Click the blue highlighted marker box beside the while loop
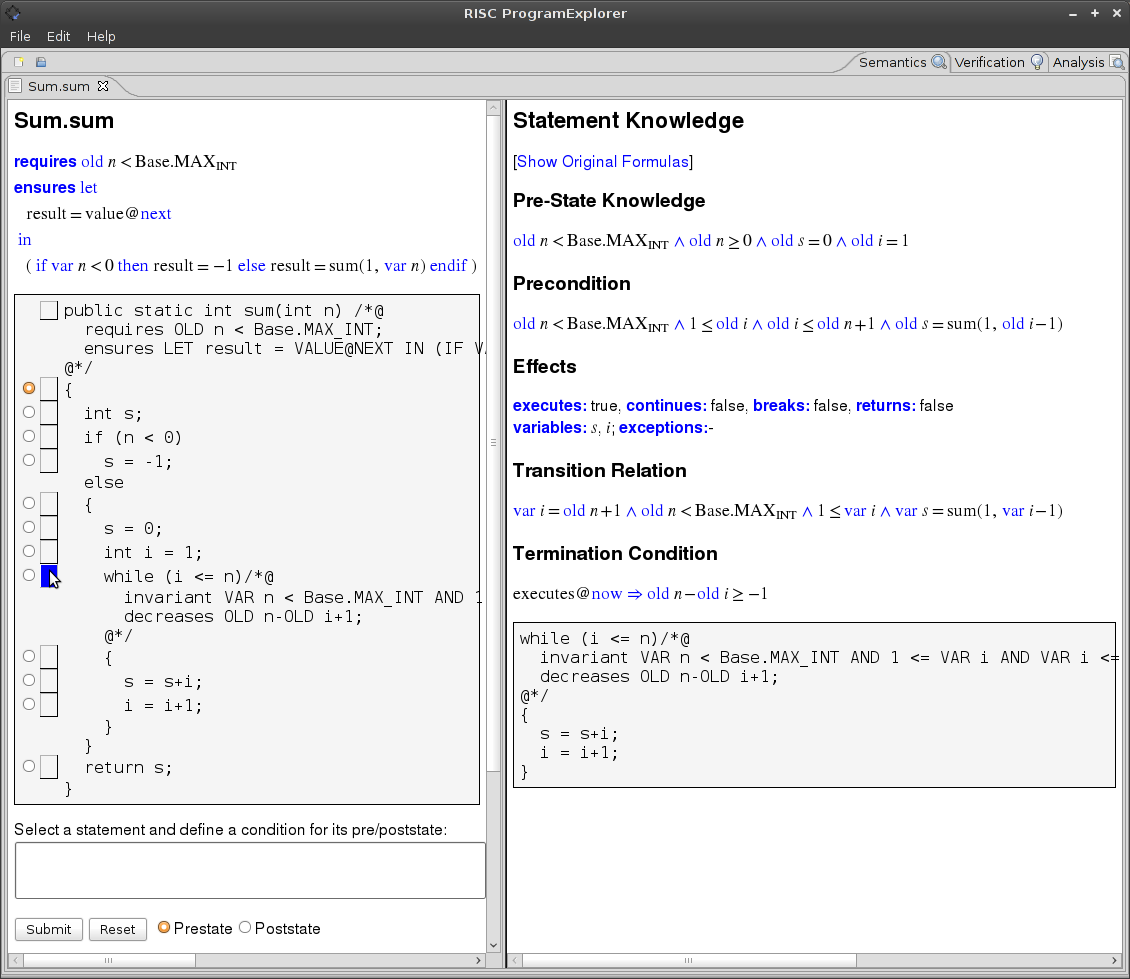 tap(49, 576)
